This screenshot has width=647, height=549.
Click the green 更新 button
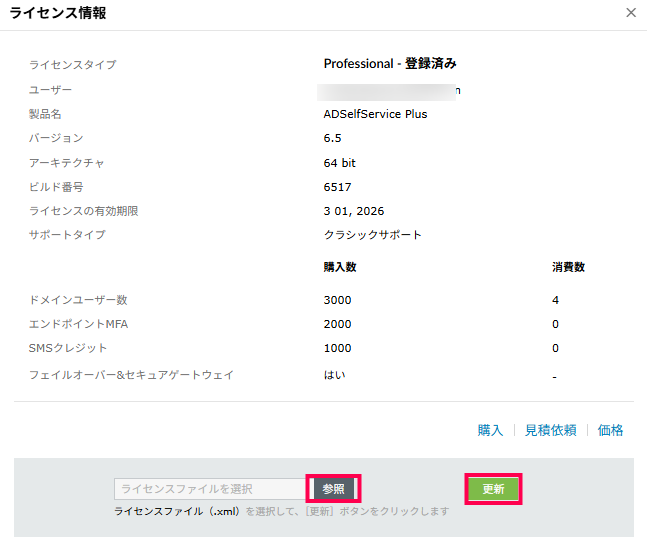pyautogui.click(x=493, y=489)
